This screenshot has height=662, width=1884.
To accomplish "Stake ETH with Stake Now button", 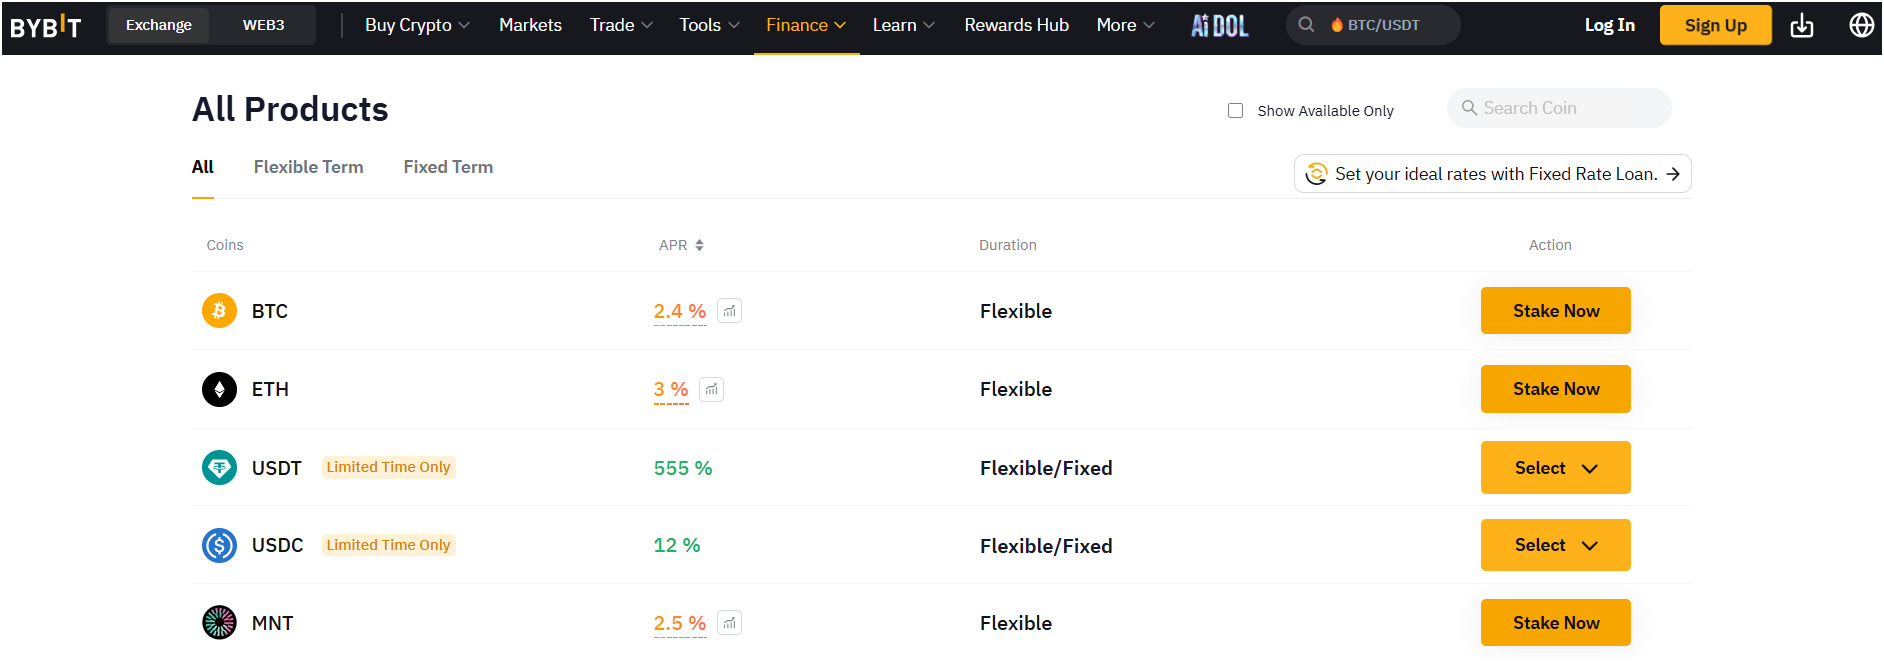I will click(x=1555, y=389).
